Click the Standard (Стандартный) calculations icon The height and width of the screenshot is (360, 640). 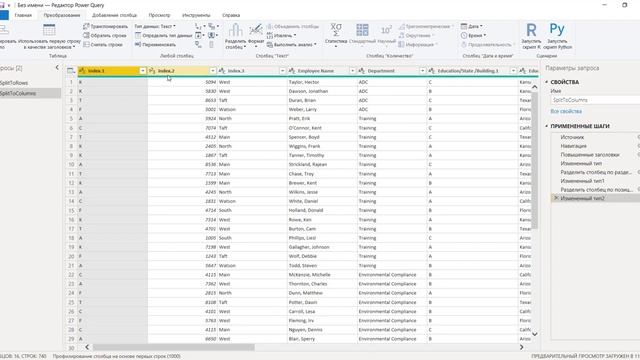coord(362,30)
